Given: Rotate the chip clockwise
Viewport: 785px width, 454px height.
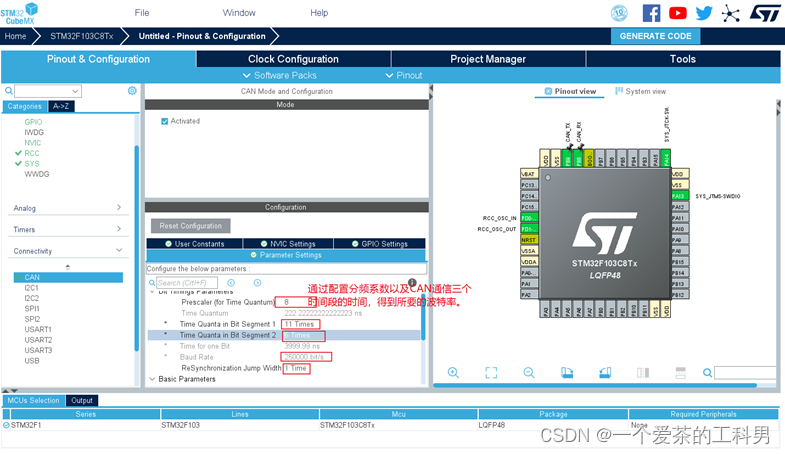Looking at the screenshot, I should point(567,372).
